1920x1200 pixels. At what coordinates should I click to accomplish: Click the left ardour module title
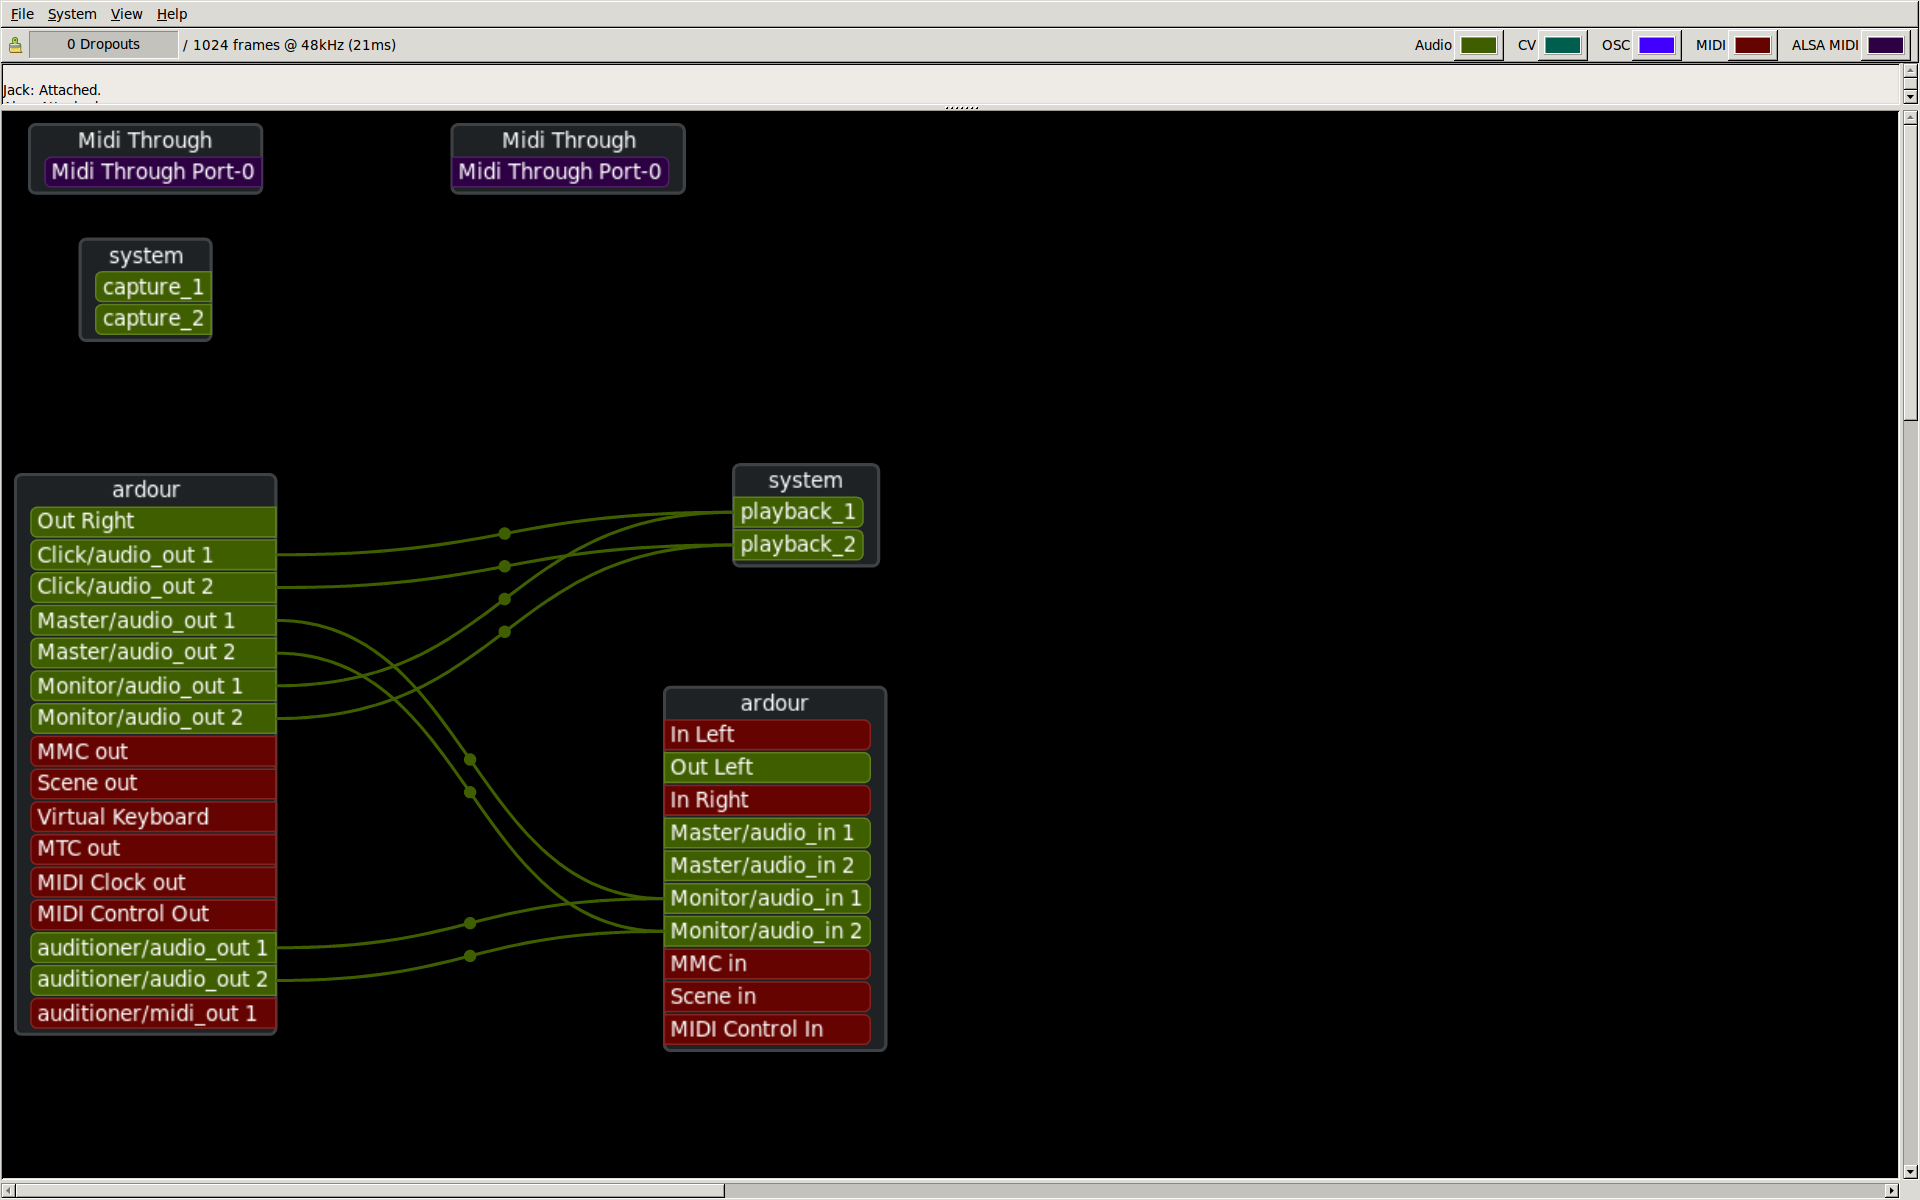coord(146,490)
